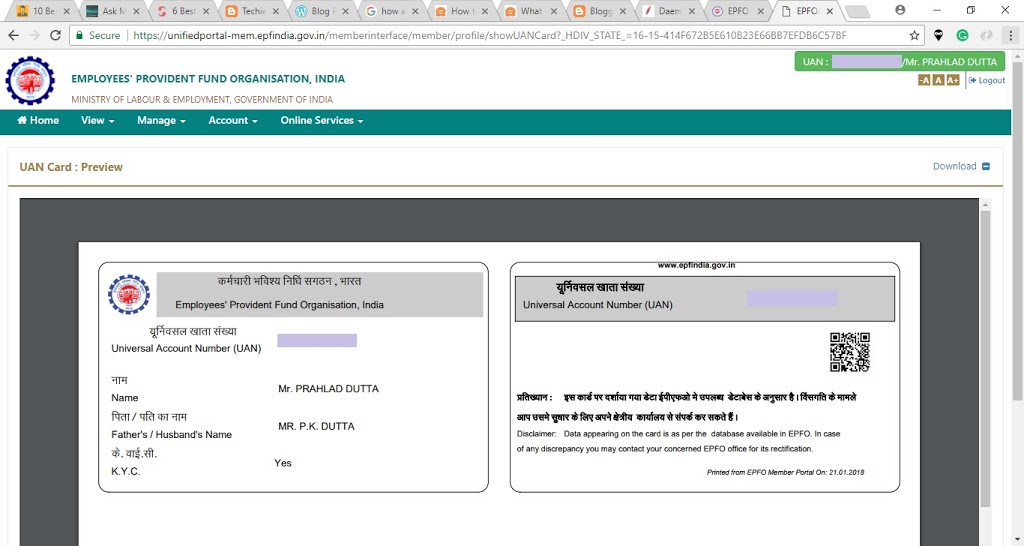This screenshot has width=1024, height=546.
Task: Close the '10 Be' browser tab
Action: point(66,11)
